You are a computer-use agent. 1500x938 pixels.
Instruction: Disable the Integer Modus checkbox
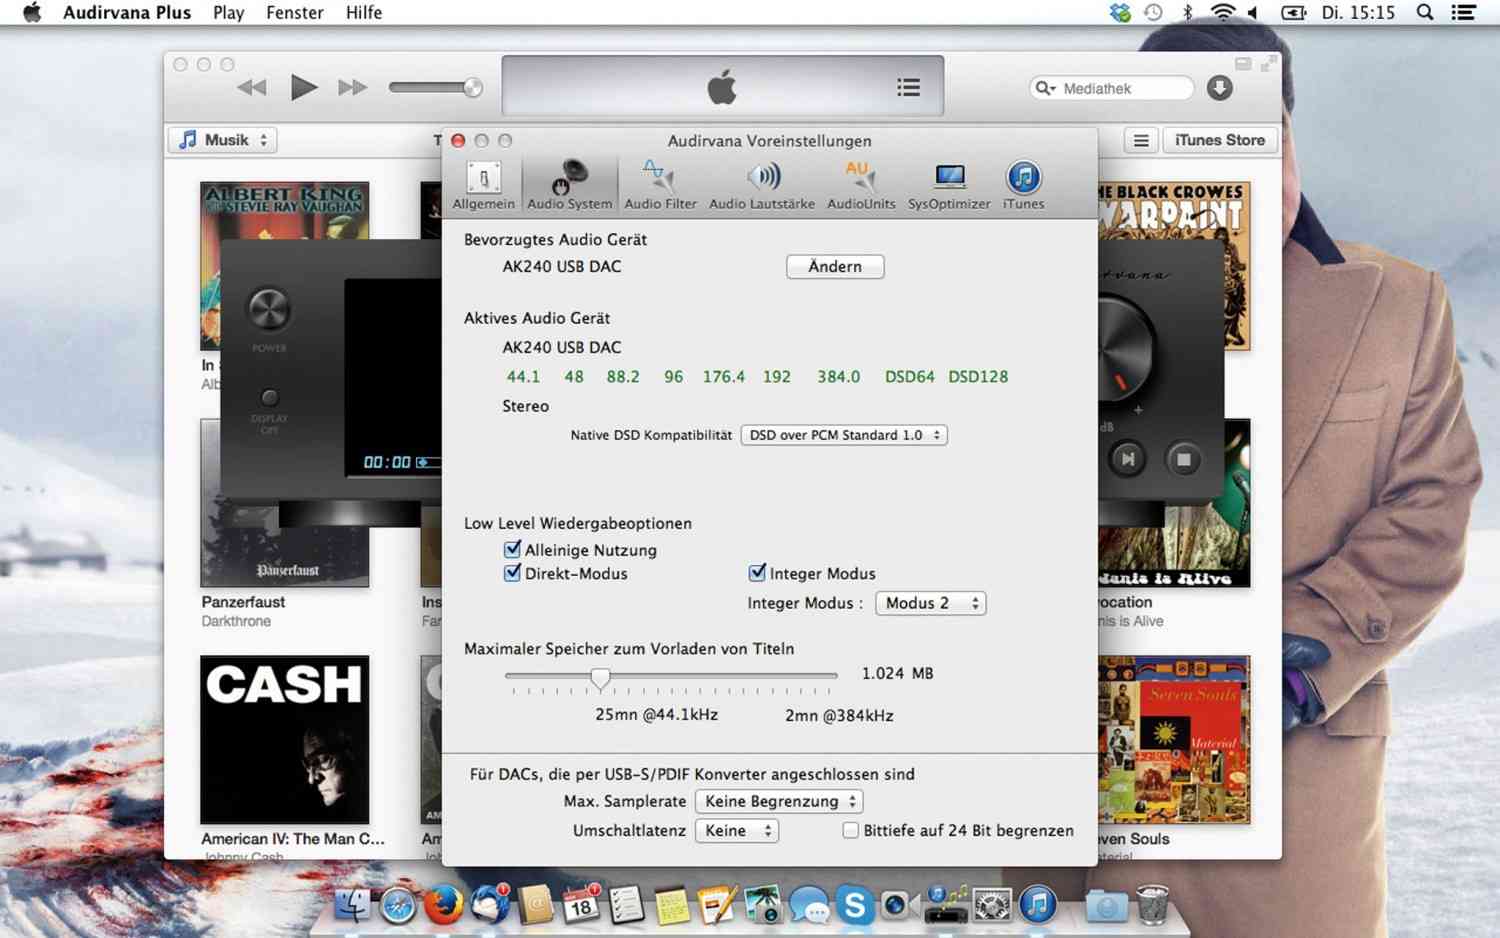(x=757, y=573)
